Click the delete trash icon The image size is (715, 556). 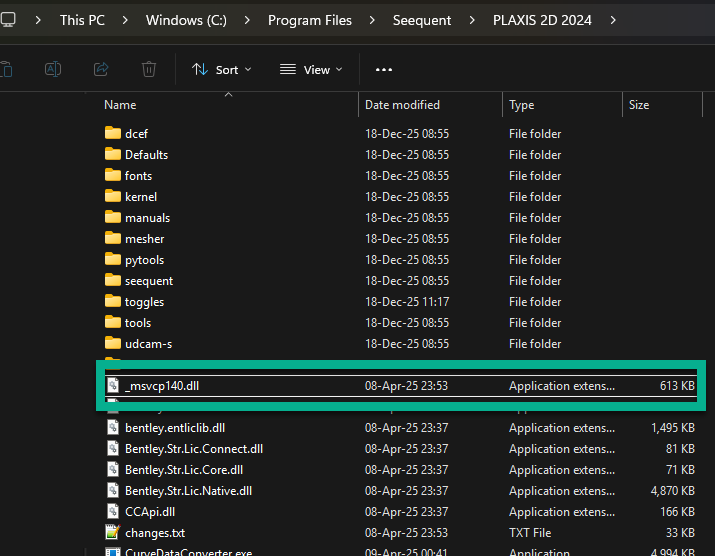click(x=149, y=69)
